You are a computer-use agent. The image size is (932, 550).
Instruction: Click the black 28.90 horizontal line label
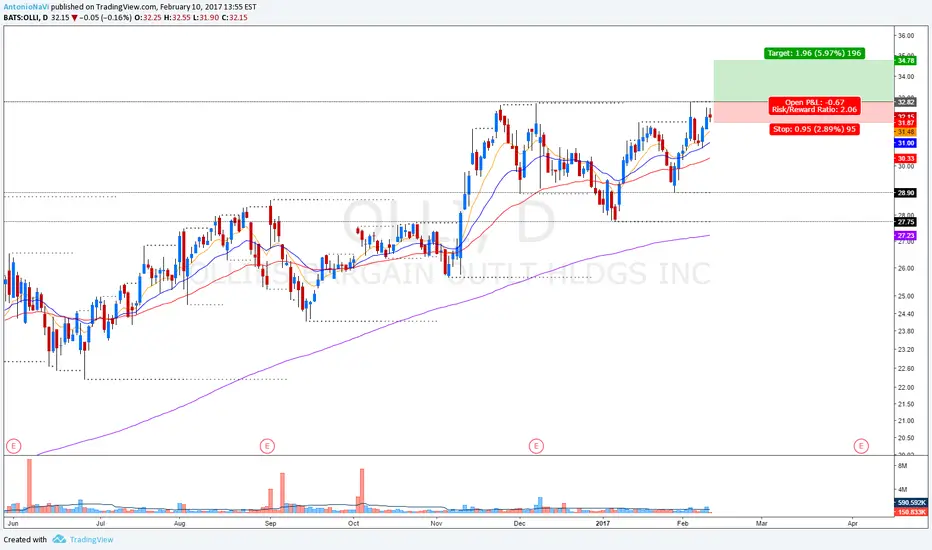[x=905, y=193]
